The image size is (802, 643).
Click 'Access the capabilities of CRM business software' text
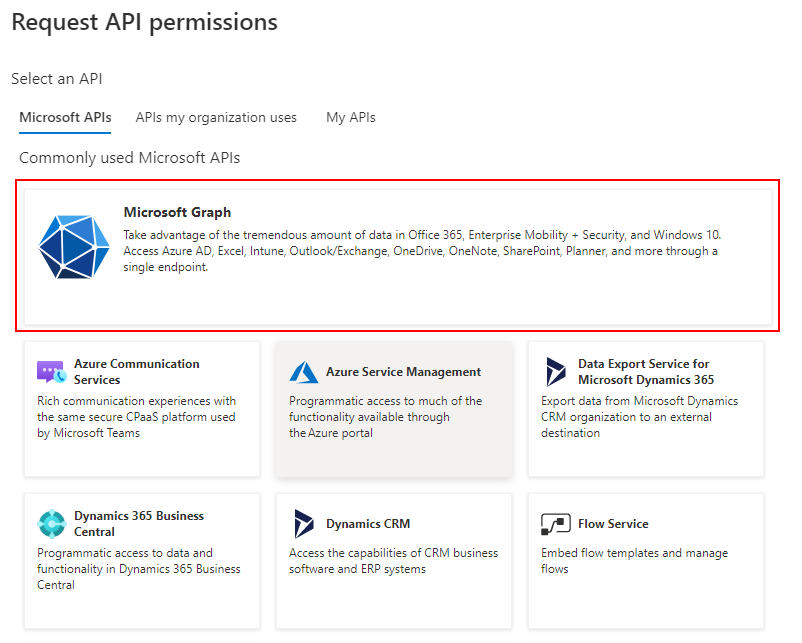pos(393,561)
